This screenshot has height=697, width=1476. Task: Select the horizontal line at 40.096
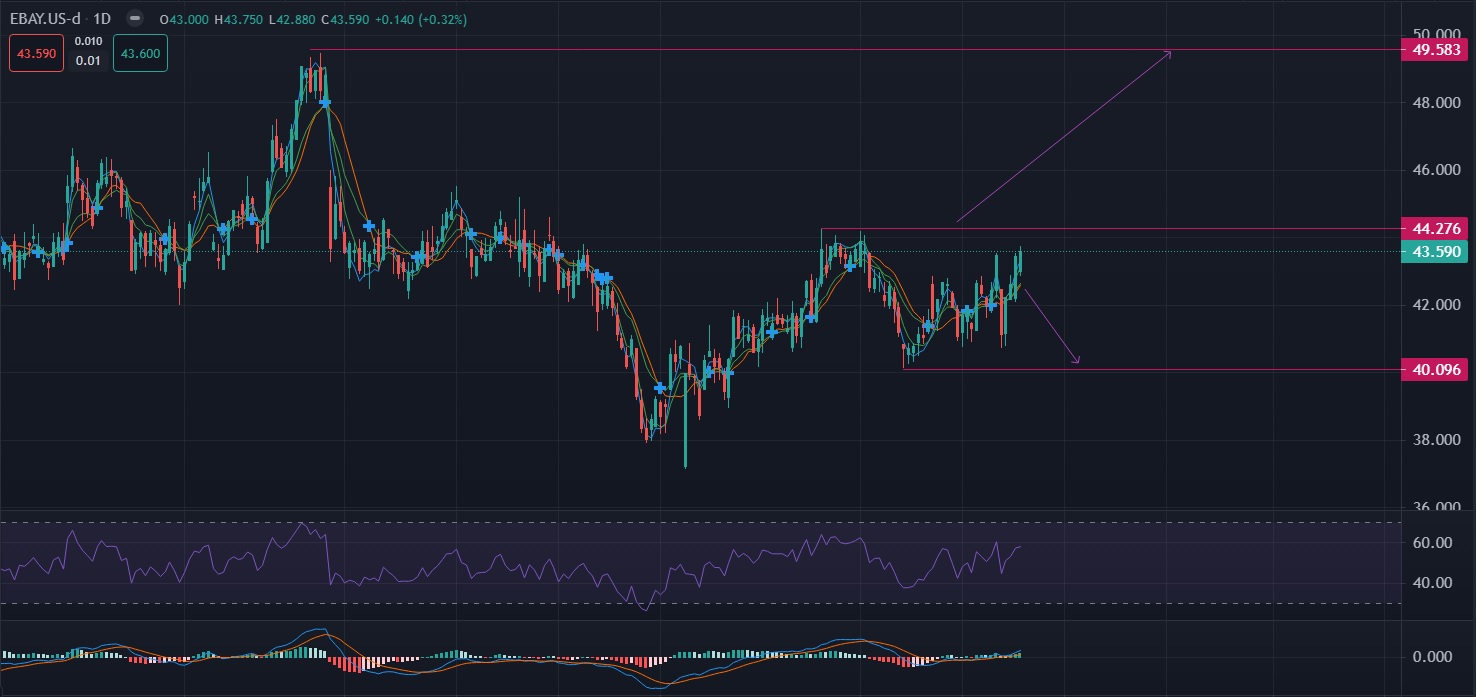tap(1200, 370)
